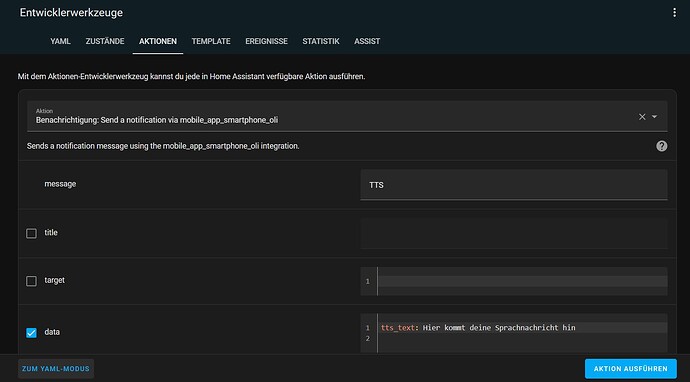This screenshot has width=690, height=382.
Task: Open the three-dot overflow menu
Action: [674, 13]
